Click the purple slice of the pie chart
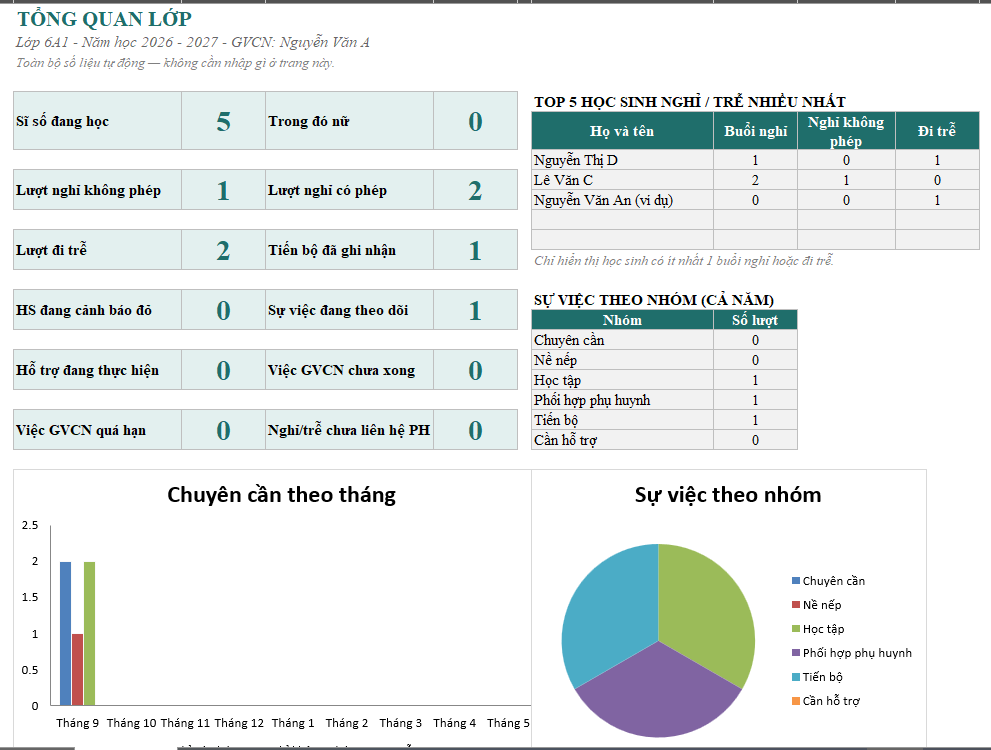This screenshot has width=991, height=750. pos(658,695)
